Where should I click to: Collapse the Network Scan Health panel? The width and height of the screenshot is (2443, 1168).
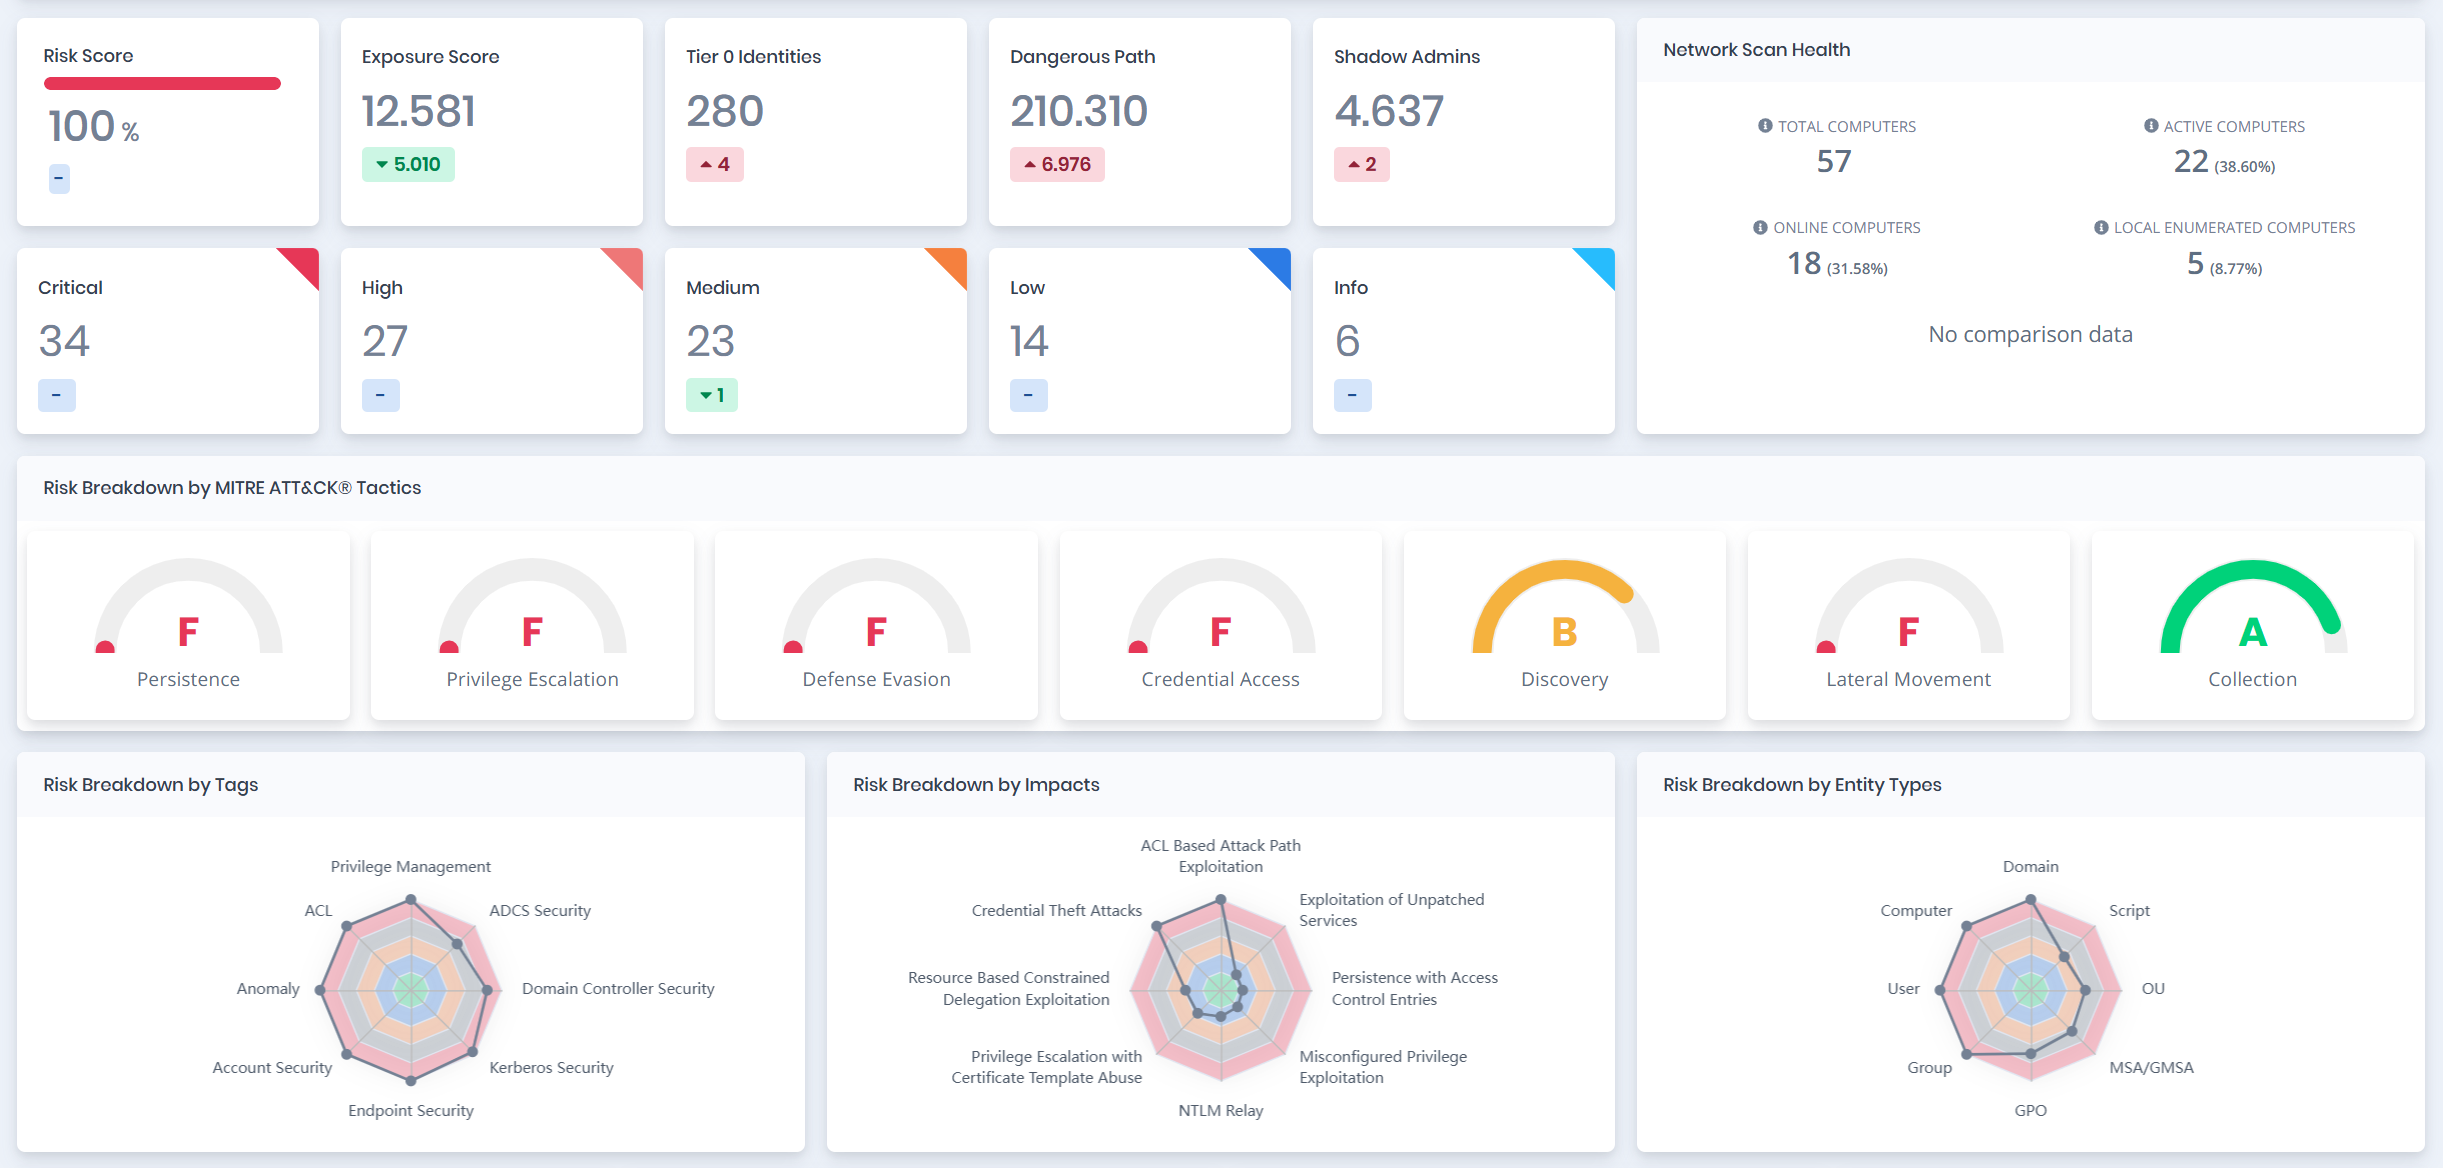coord(1756,49)
